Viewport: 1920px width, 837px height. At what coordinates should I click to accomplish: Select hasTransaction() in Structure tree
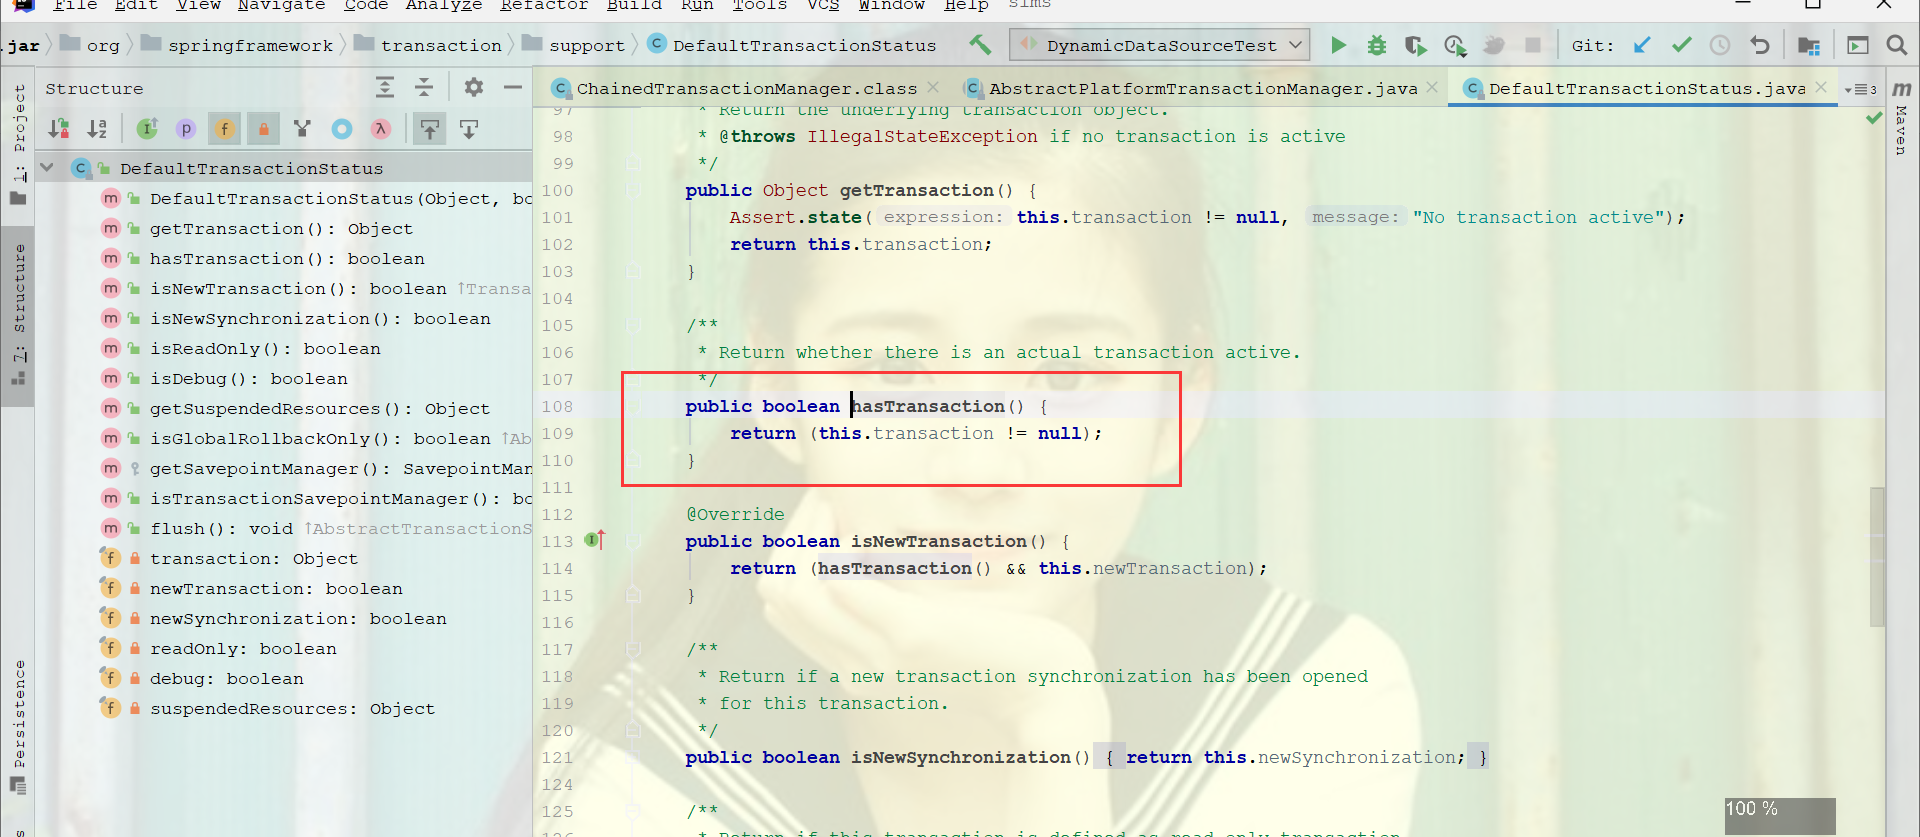pyautogui.click(x=287, y=259)
